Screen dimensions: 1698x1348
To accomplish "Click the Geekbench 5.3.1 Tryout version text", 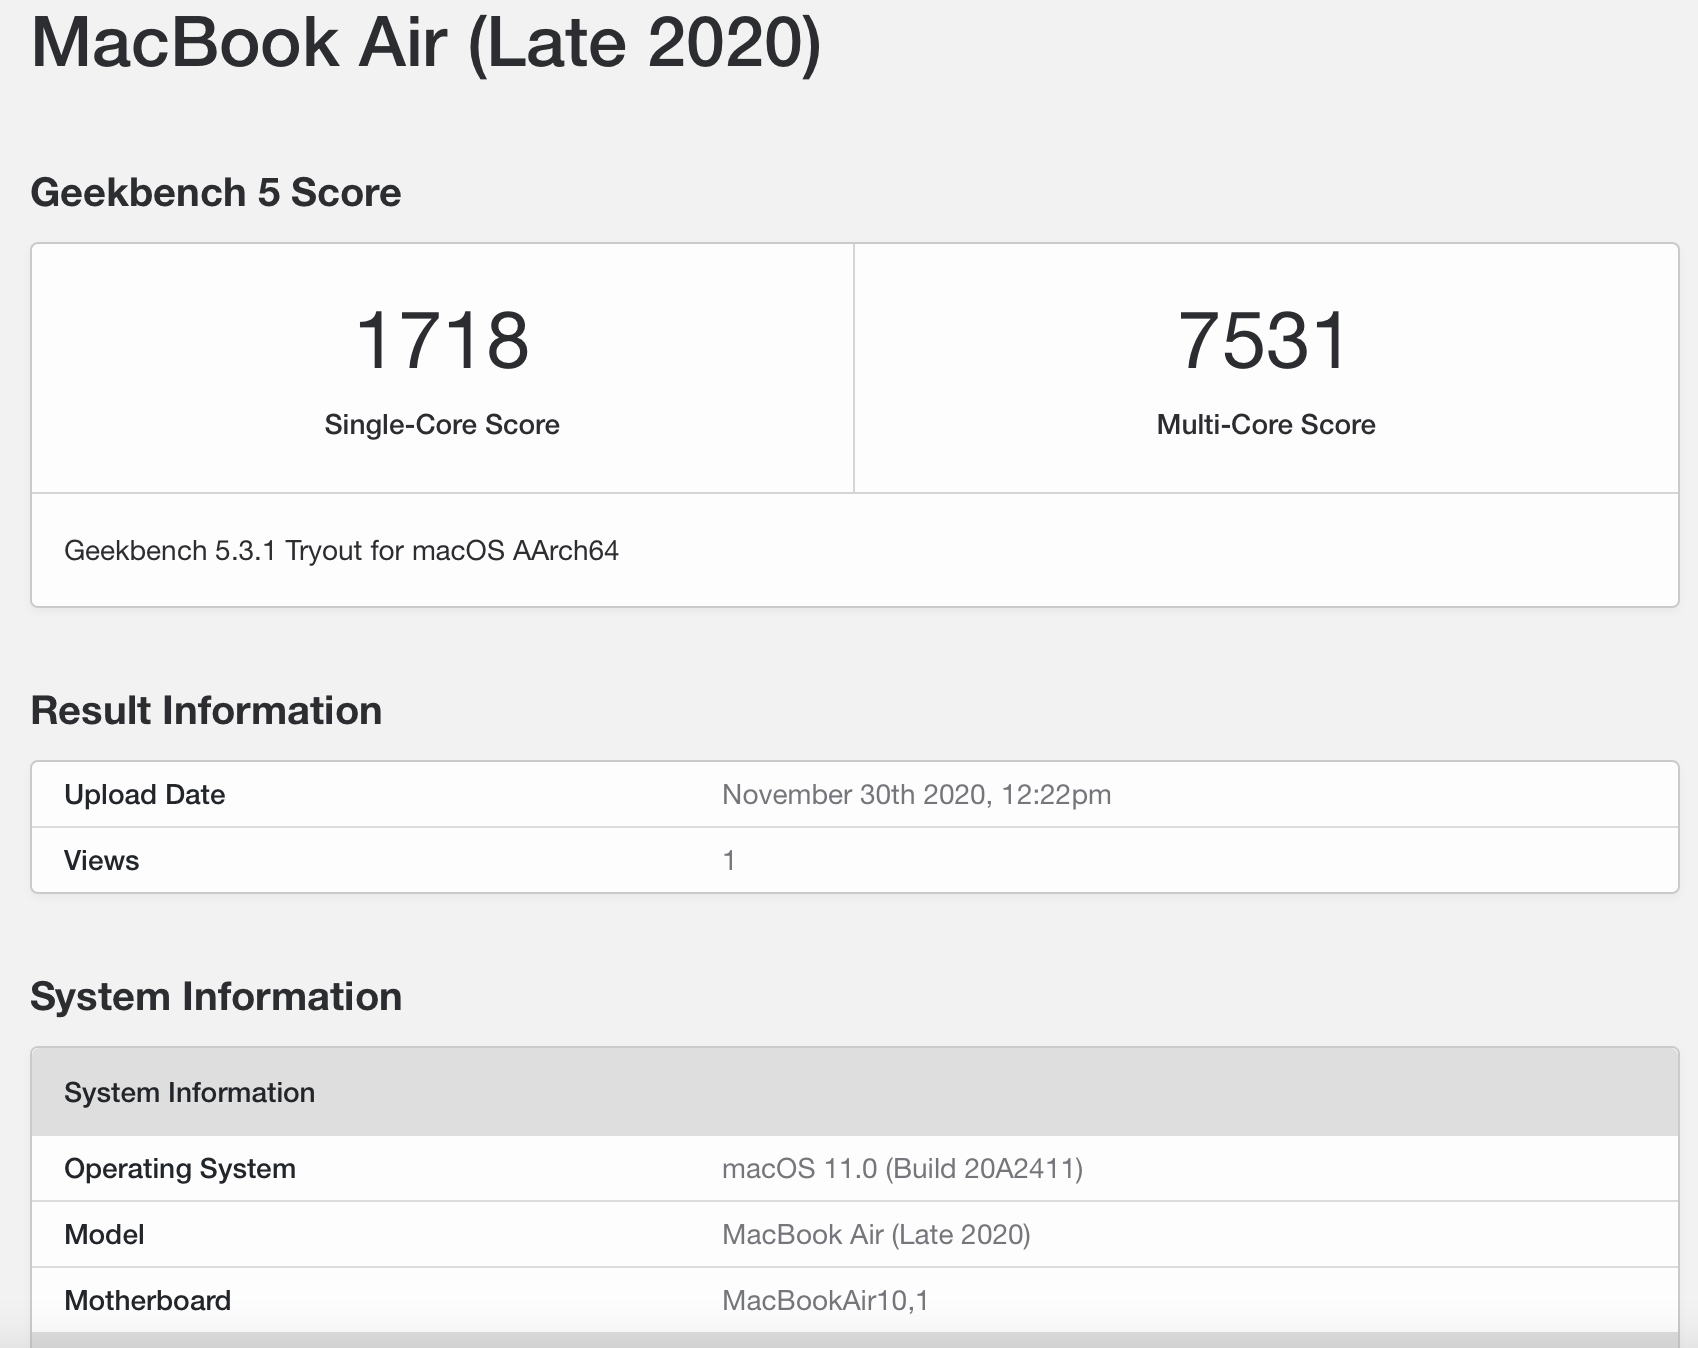I will click(341, 550).
